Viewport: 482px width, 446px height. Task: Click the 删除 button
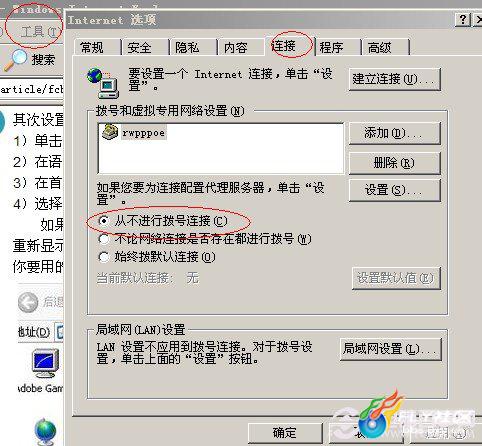(395, 163)
